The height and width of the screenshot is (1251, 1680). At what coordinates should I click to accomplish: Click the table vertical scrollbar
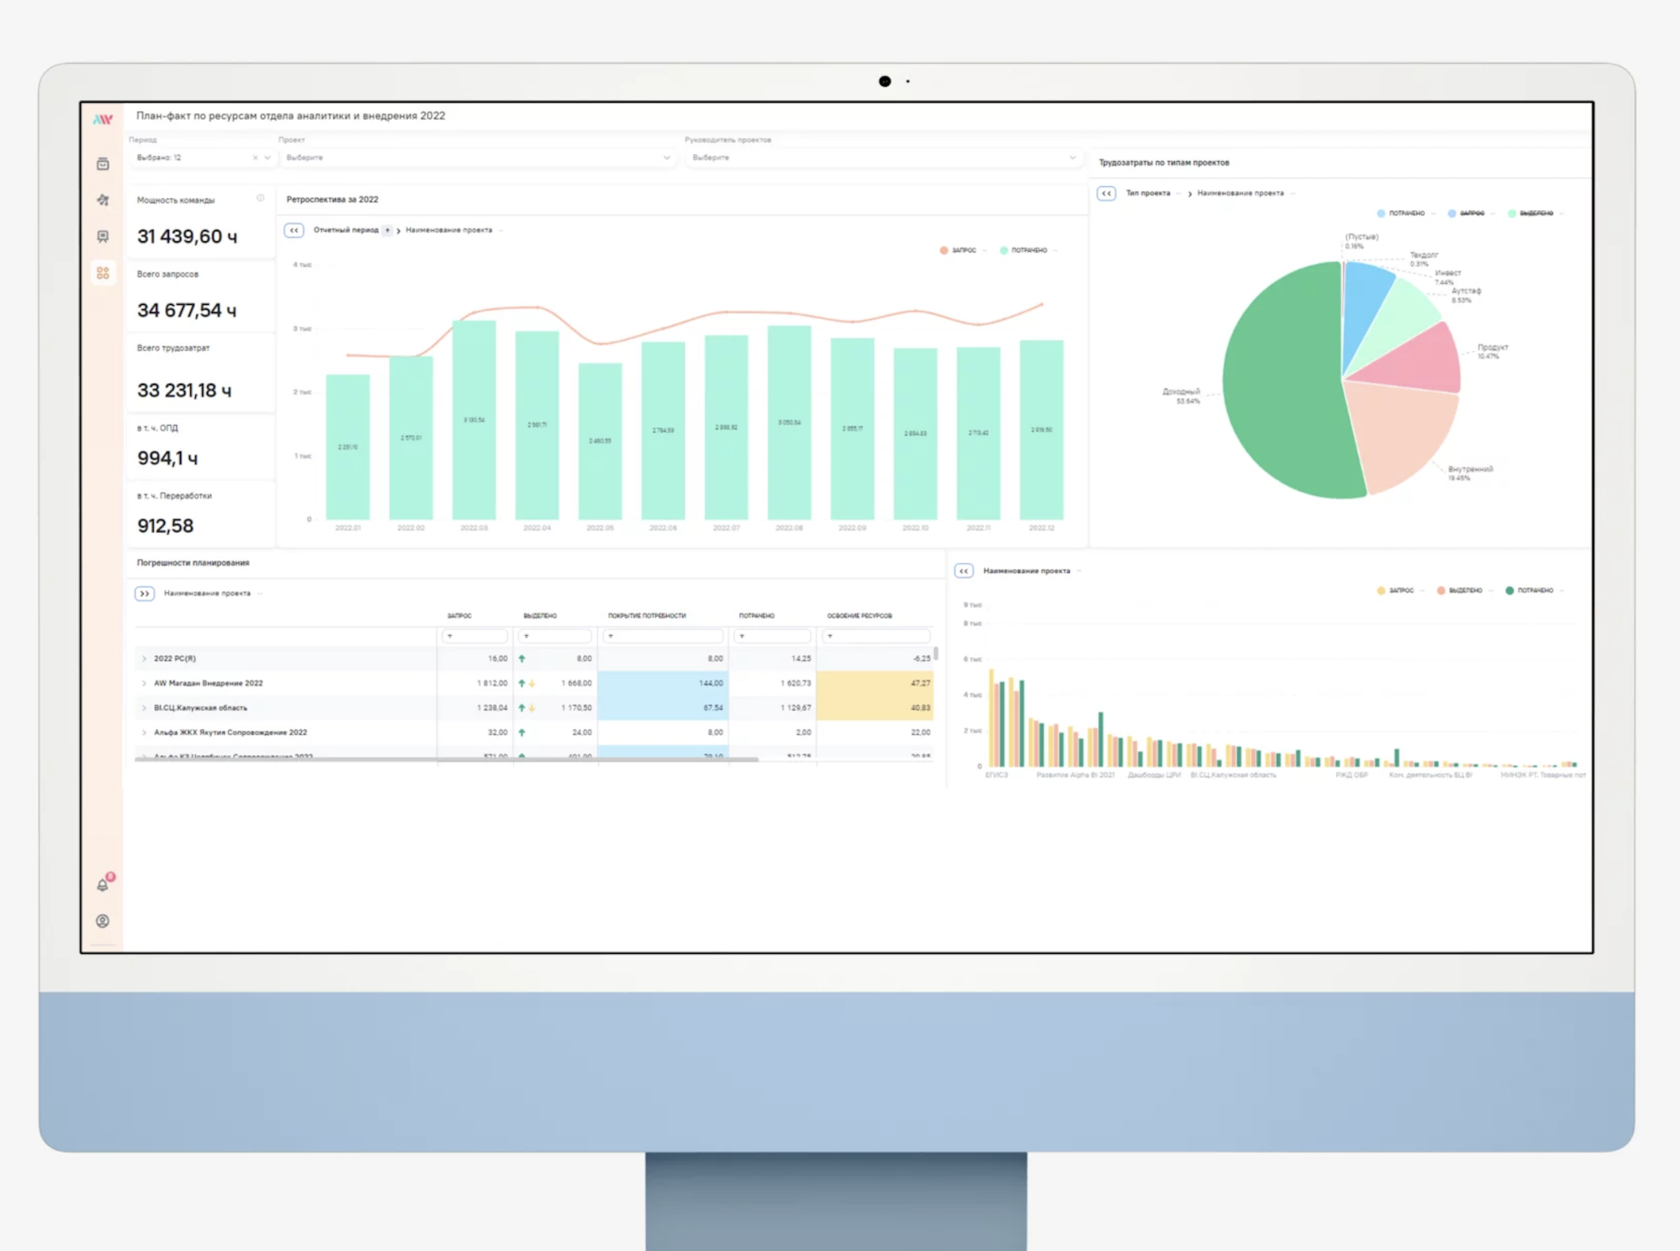(x=936, y=654)
